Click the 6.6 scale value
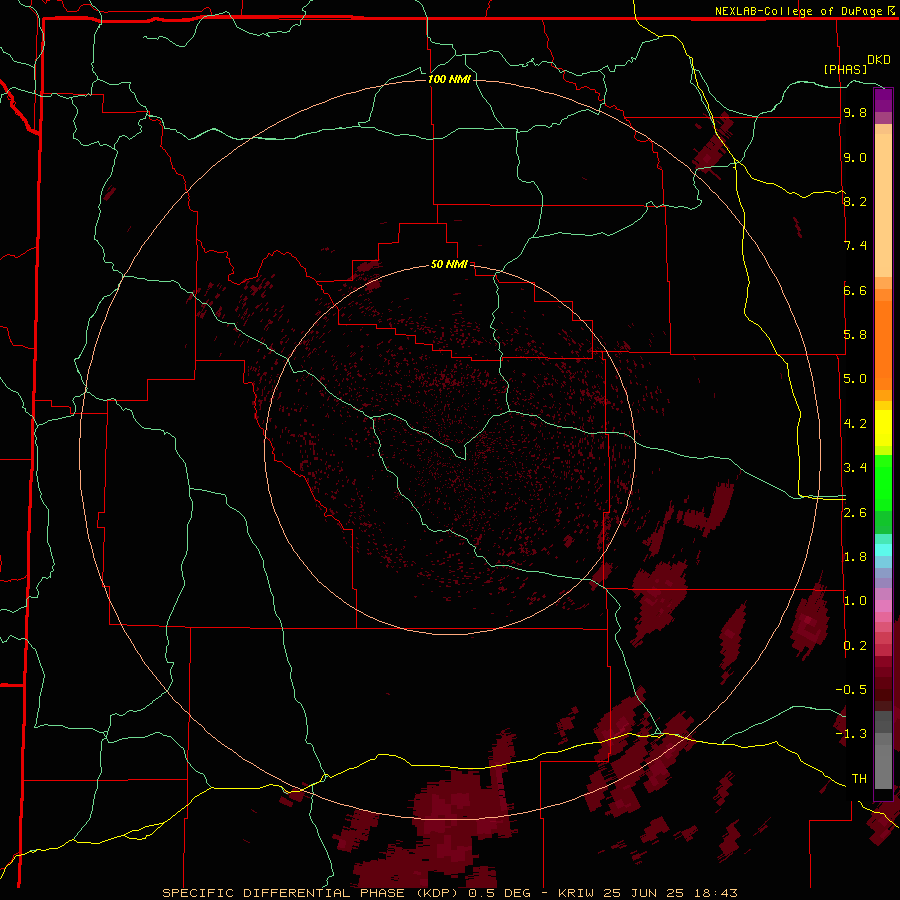This screenshot has width=900, height=900. (x=855, y=290)
